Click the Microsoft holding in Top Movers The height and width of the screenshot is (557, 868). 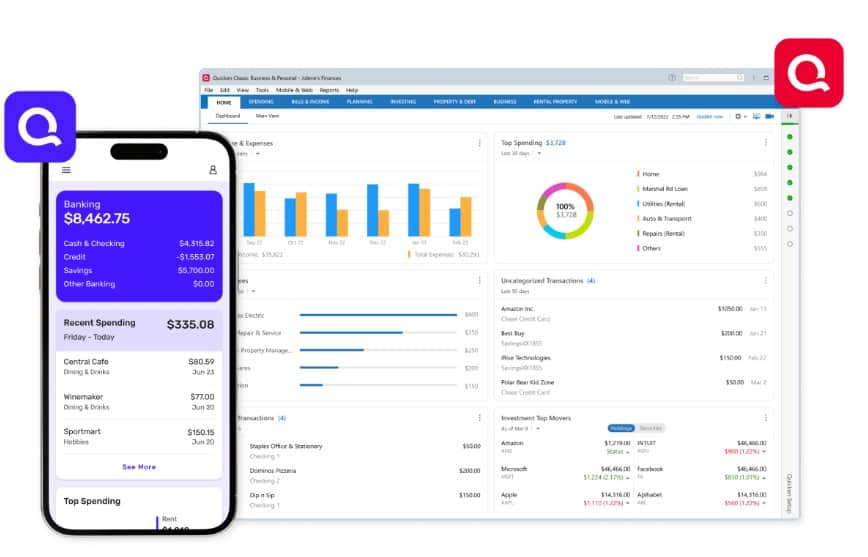(565, 473)
